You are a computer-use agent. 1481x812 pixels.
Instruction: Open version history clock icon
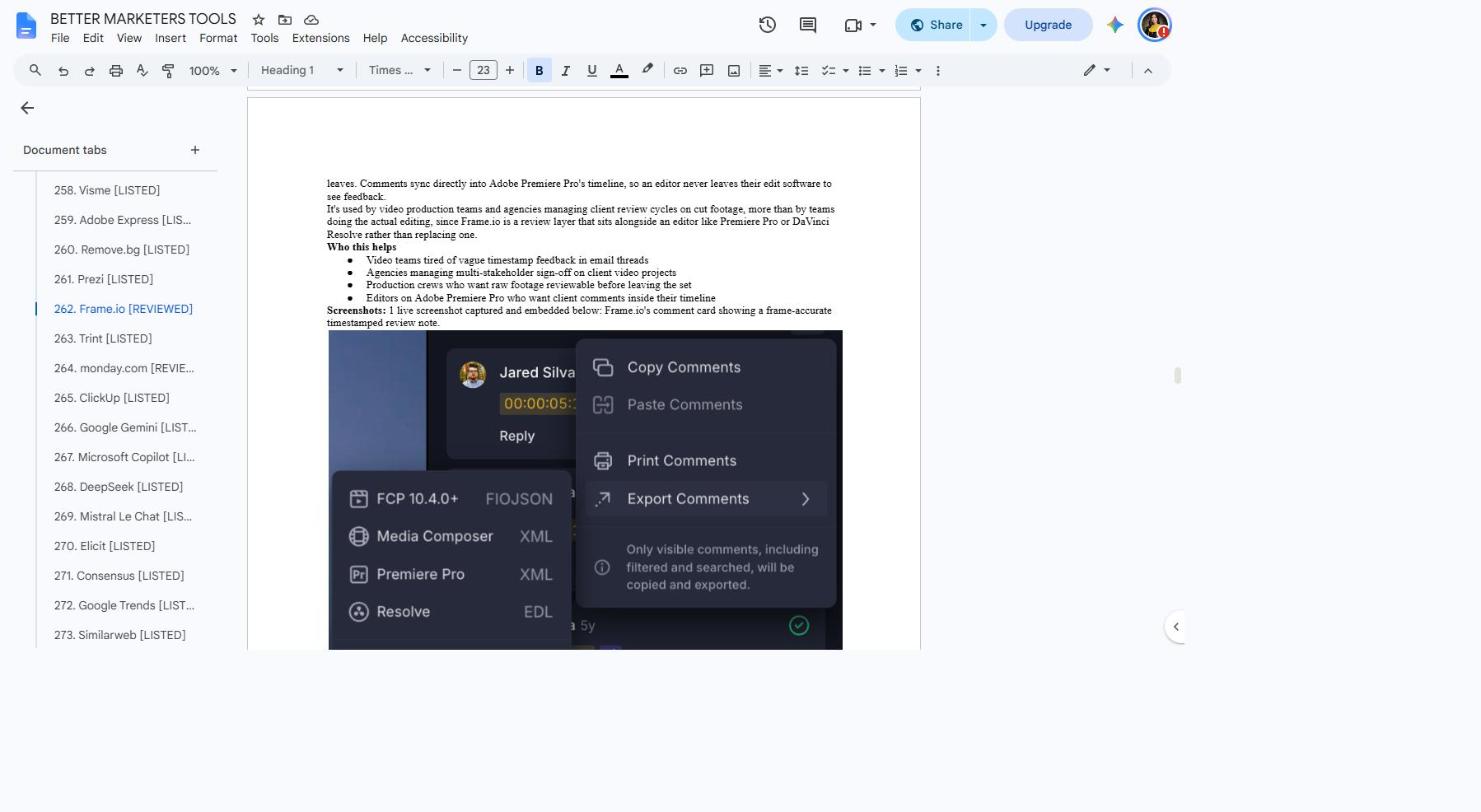pos(767,25)
